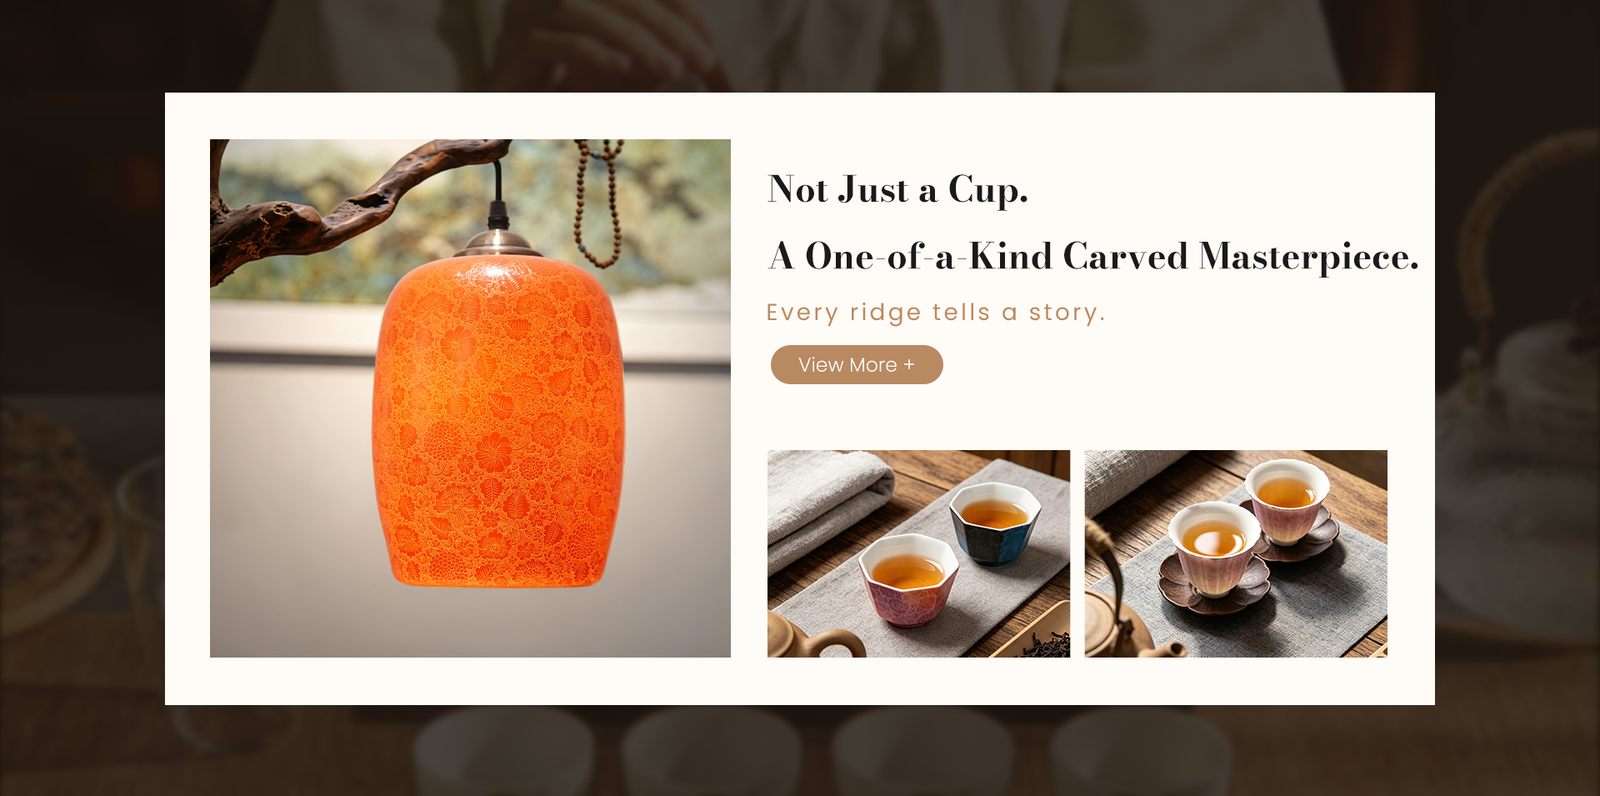Click the plus sign in View More
The image size is (1600, 796).
tap(909, 365)
